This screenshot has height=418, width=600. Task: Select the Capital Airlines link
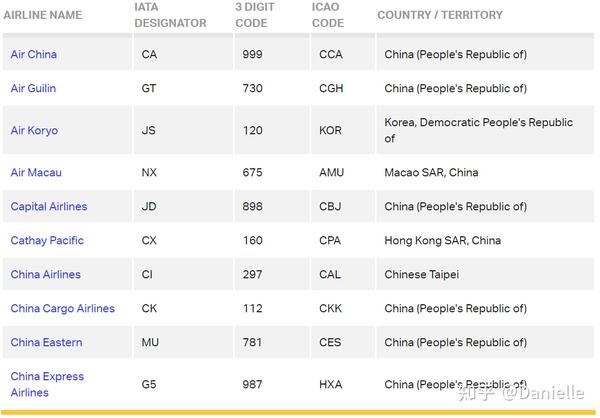(x=49, y=206)
